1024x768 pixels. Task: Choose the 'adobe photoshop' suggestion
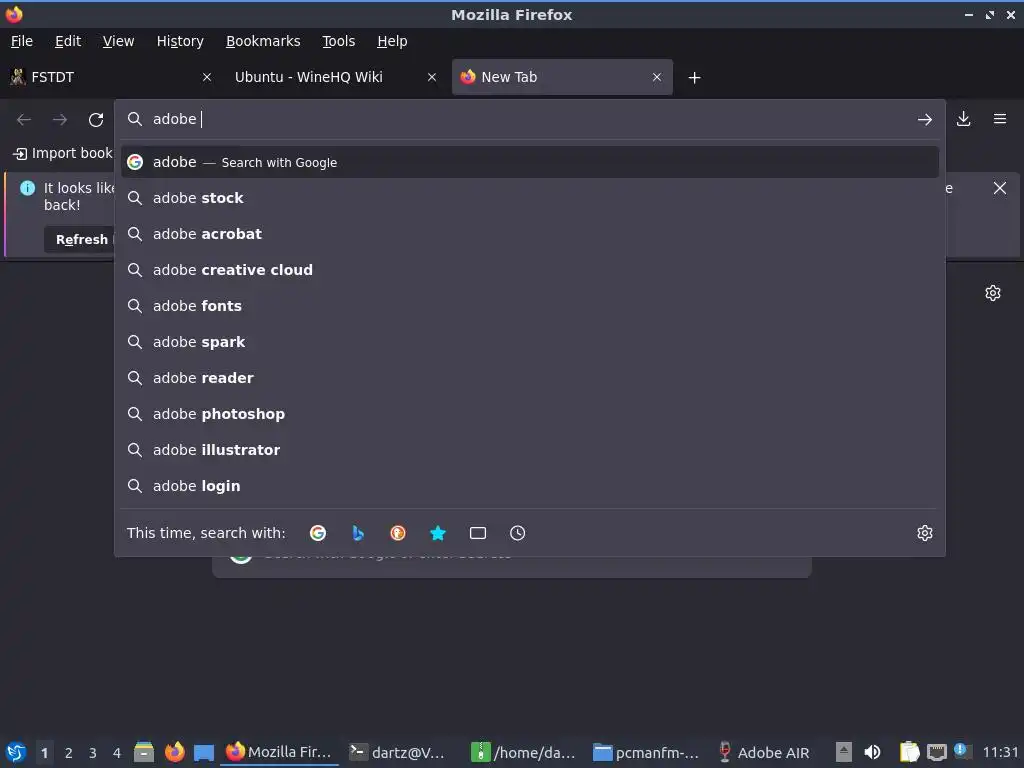click(530, 413)
